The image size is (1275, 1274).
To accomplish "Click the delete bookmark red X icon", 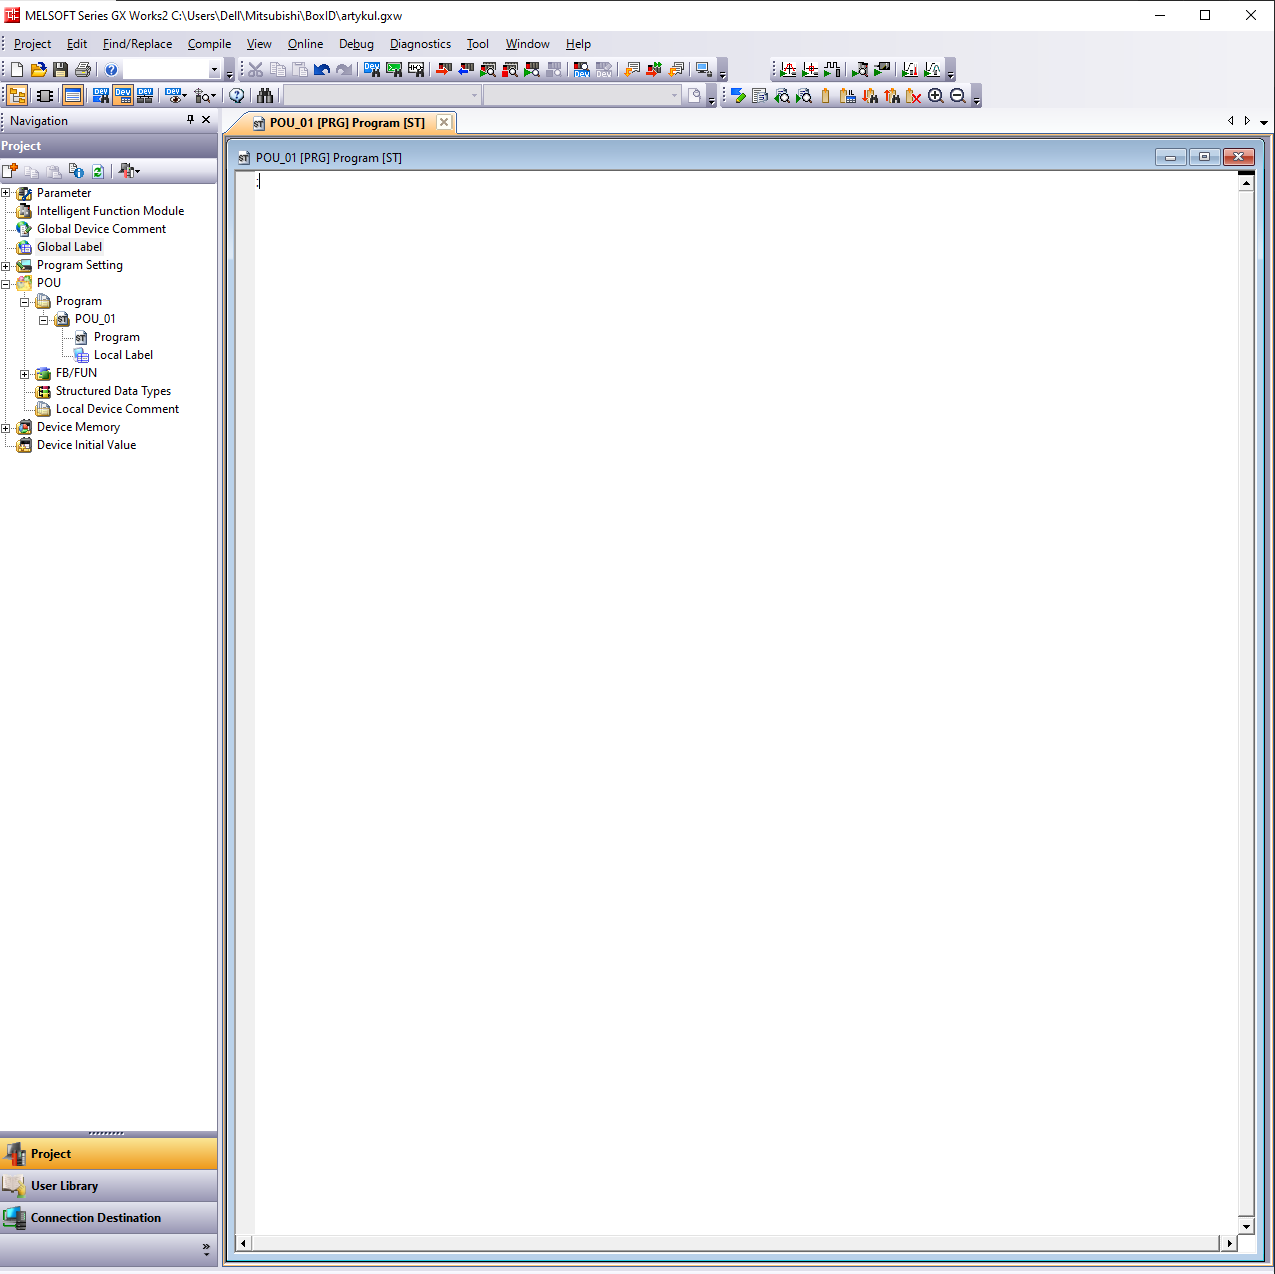I will click(x=914, y=96).
